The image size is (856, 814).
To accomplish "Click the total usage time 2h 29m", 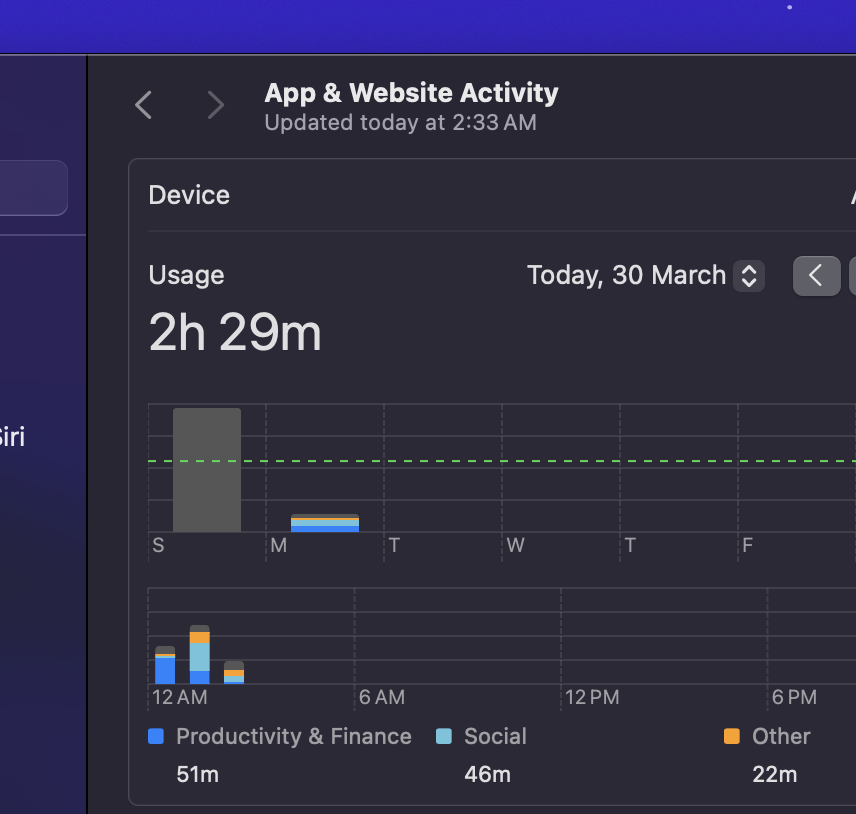I will pyautogui.click(x=234, y=332).
